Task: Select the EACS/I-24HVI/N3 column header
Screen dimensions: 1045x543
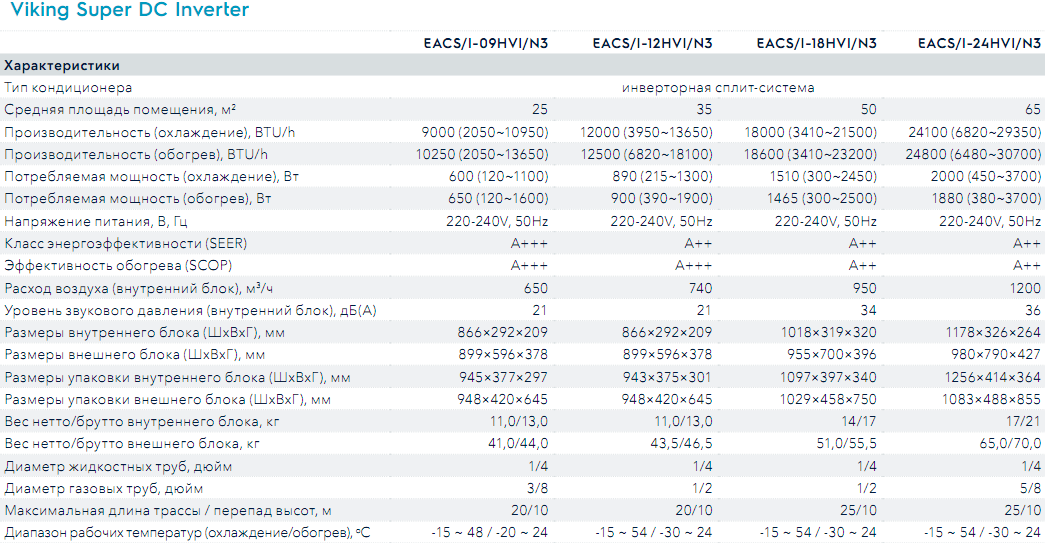Action: 980,43
